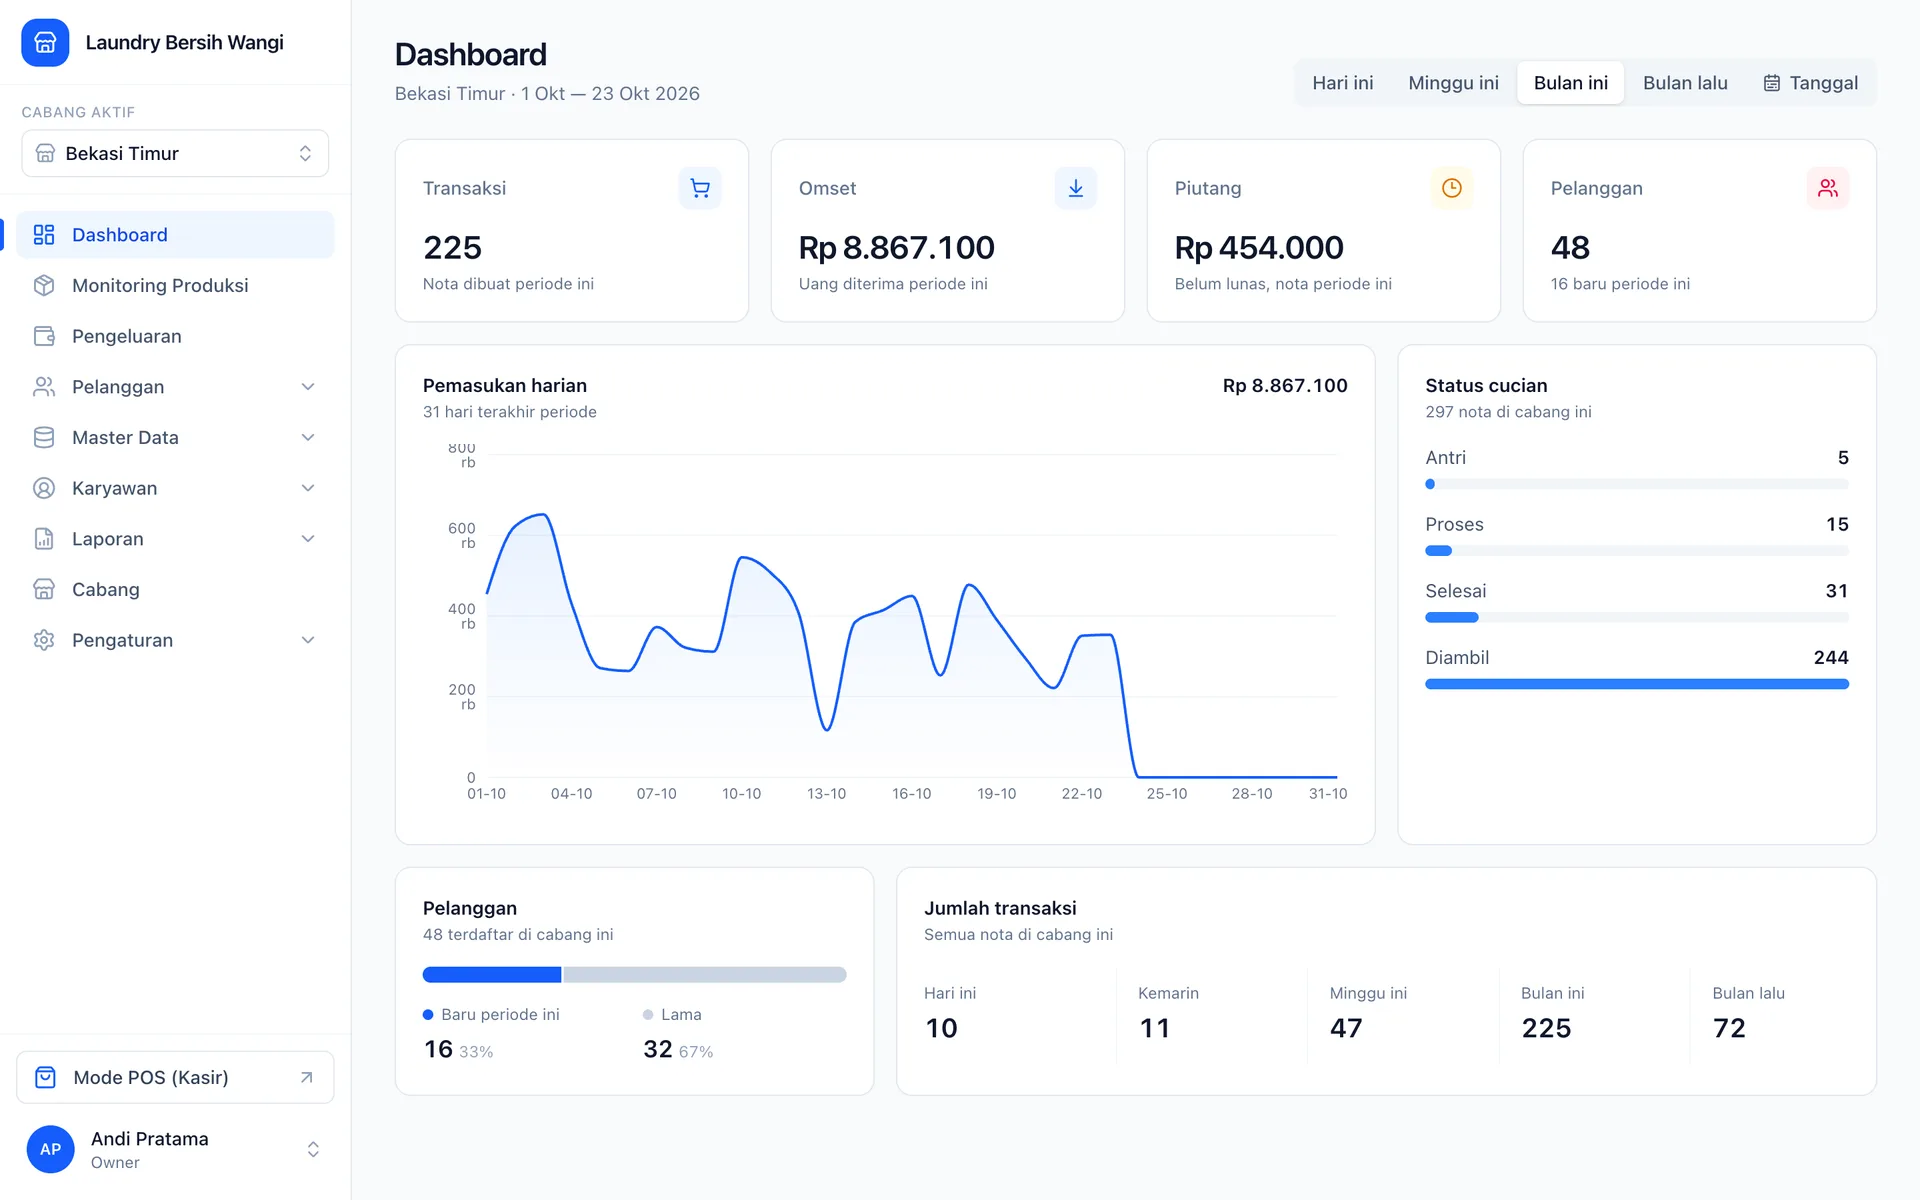Click the Selesai status progress bar

click(x=1637, y=618)
